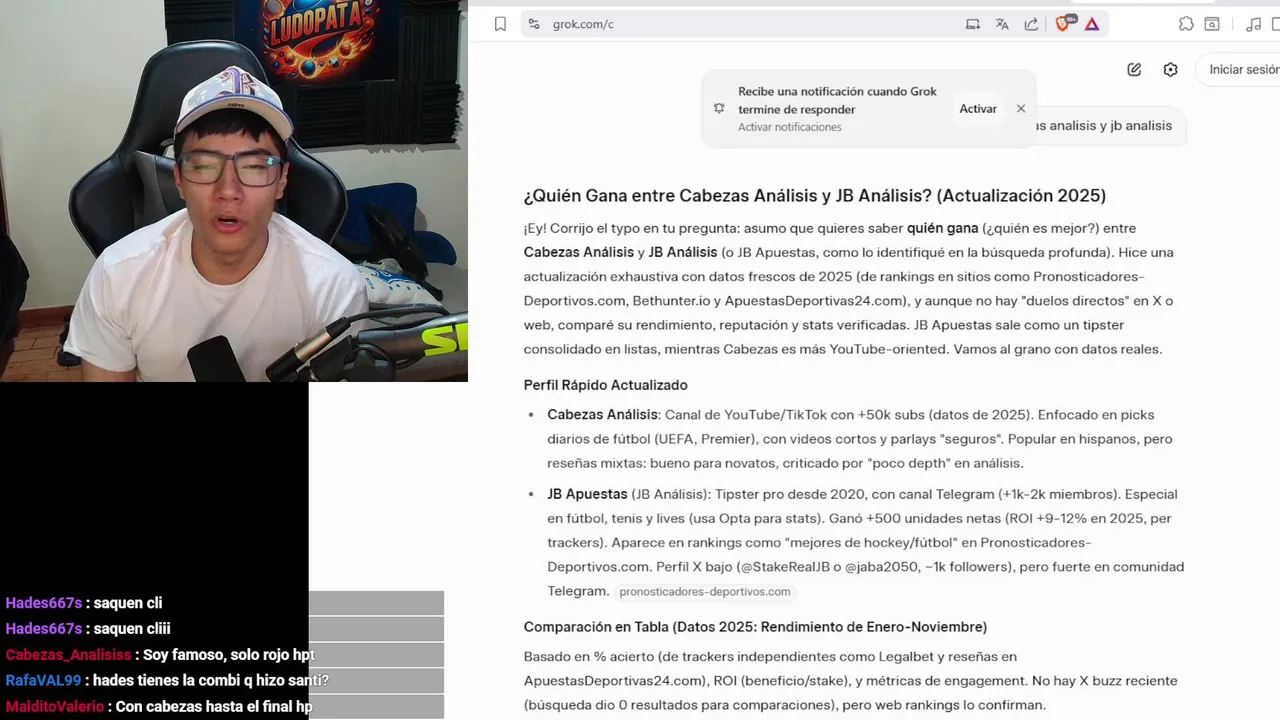The height and width of the screenshot is (720, 1280).
Task: Bookmark this page with the bookmark icon
Action: tap(500, 24)
